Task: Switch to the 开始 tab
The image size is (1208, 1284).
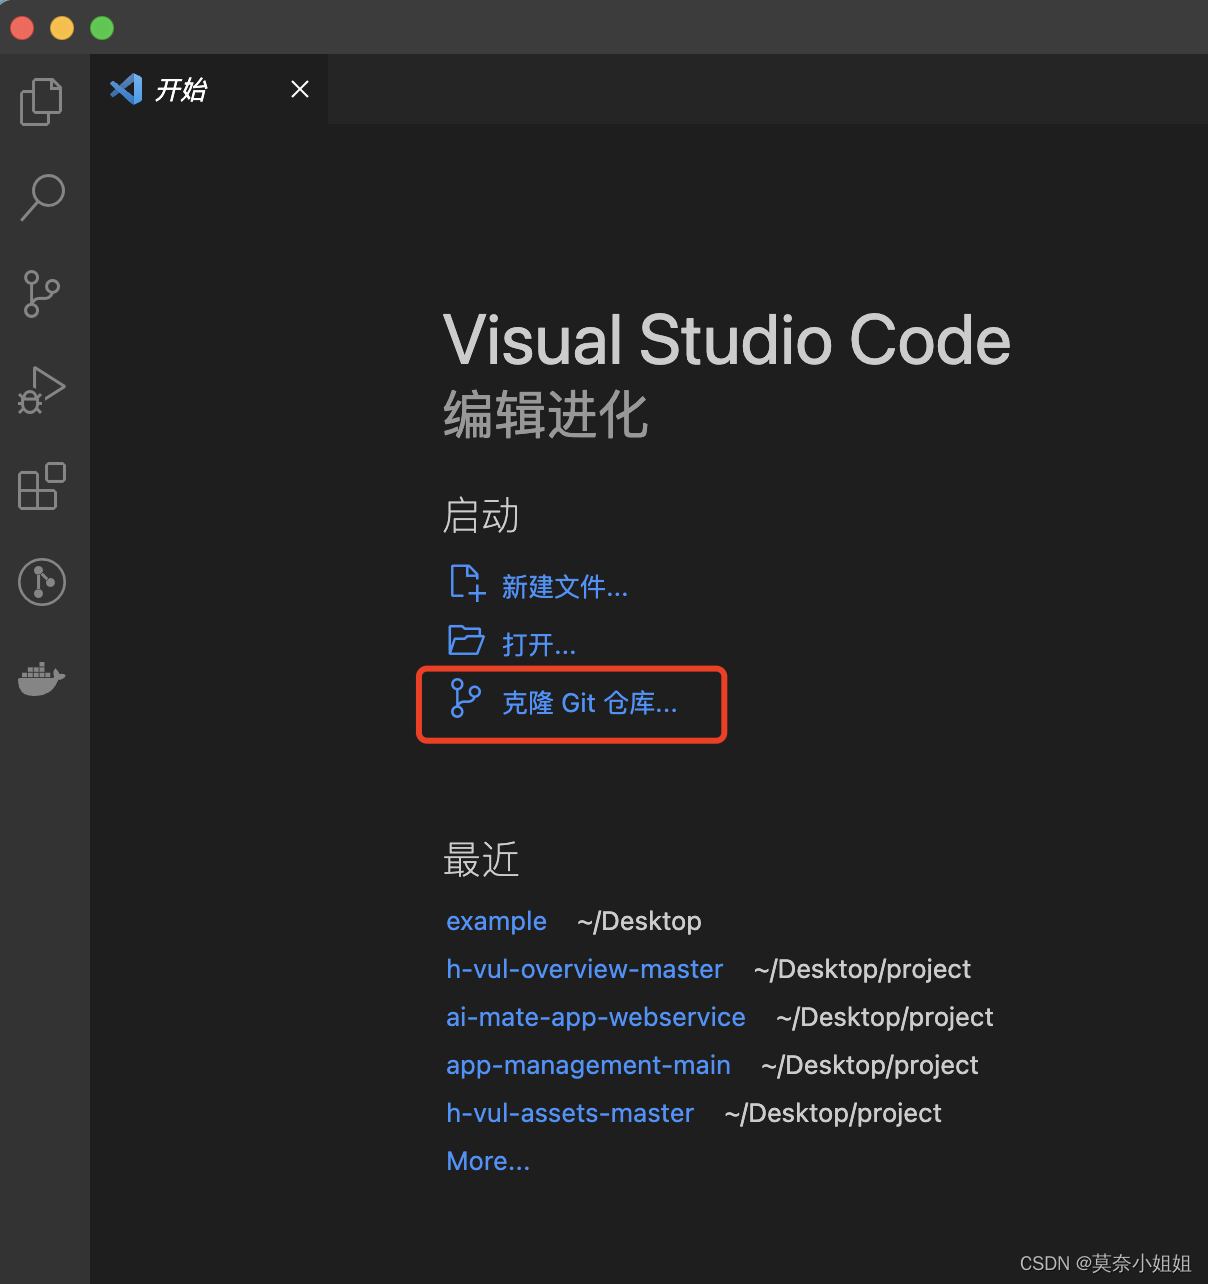Action: pos(209,89)
